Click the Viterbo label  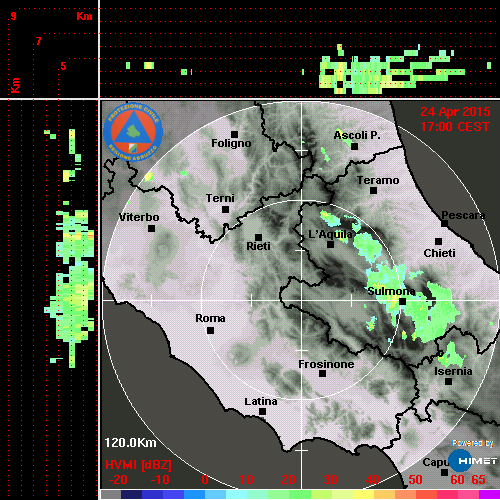[139, 217]
